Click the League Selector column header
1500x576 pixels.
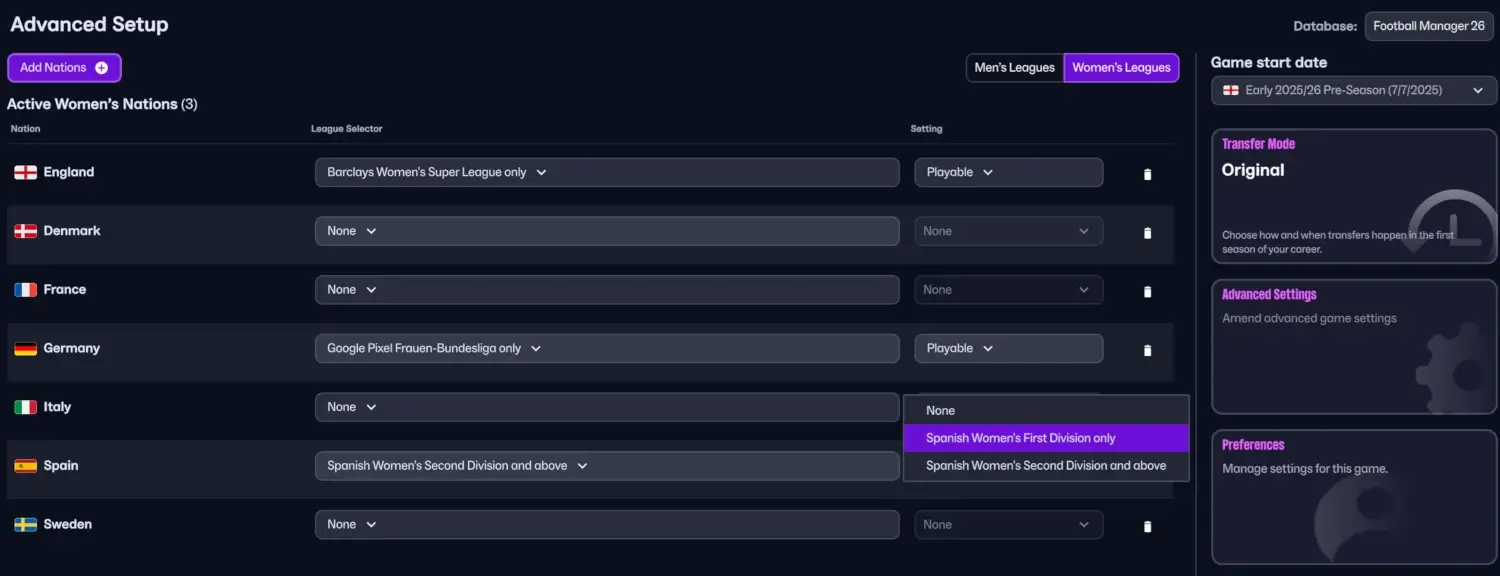[347, 129]
